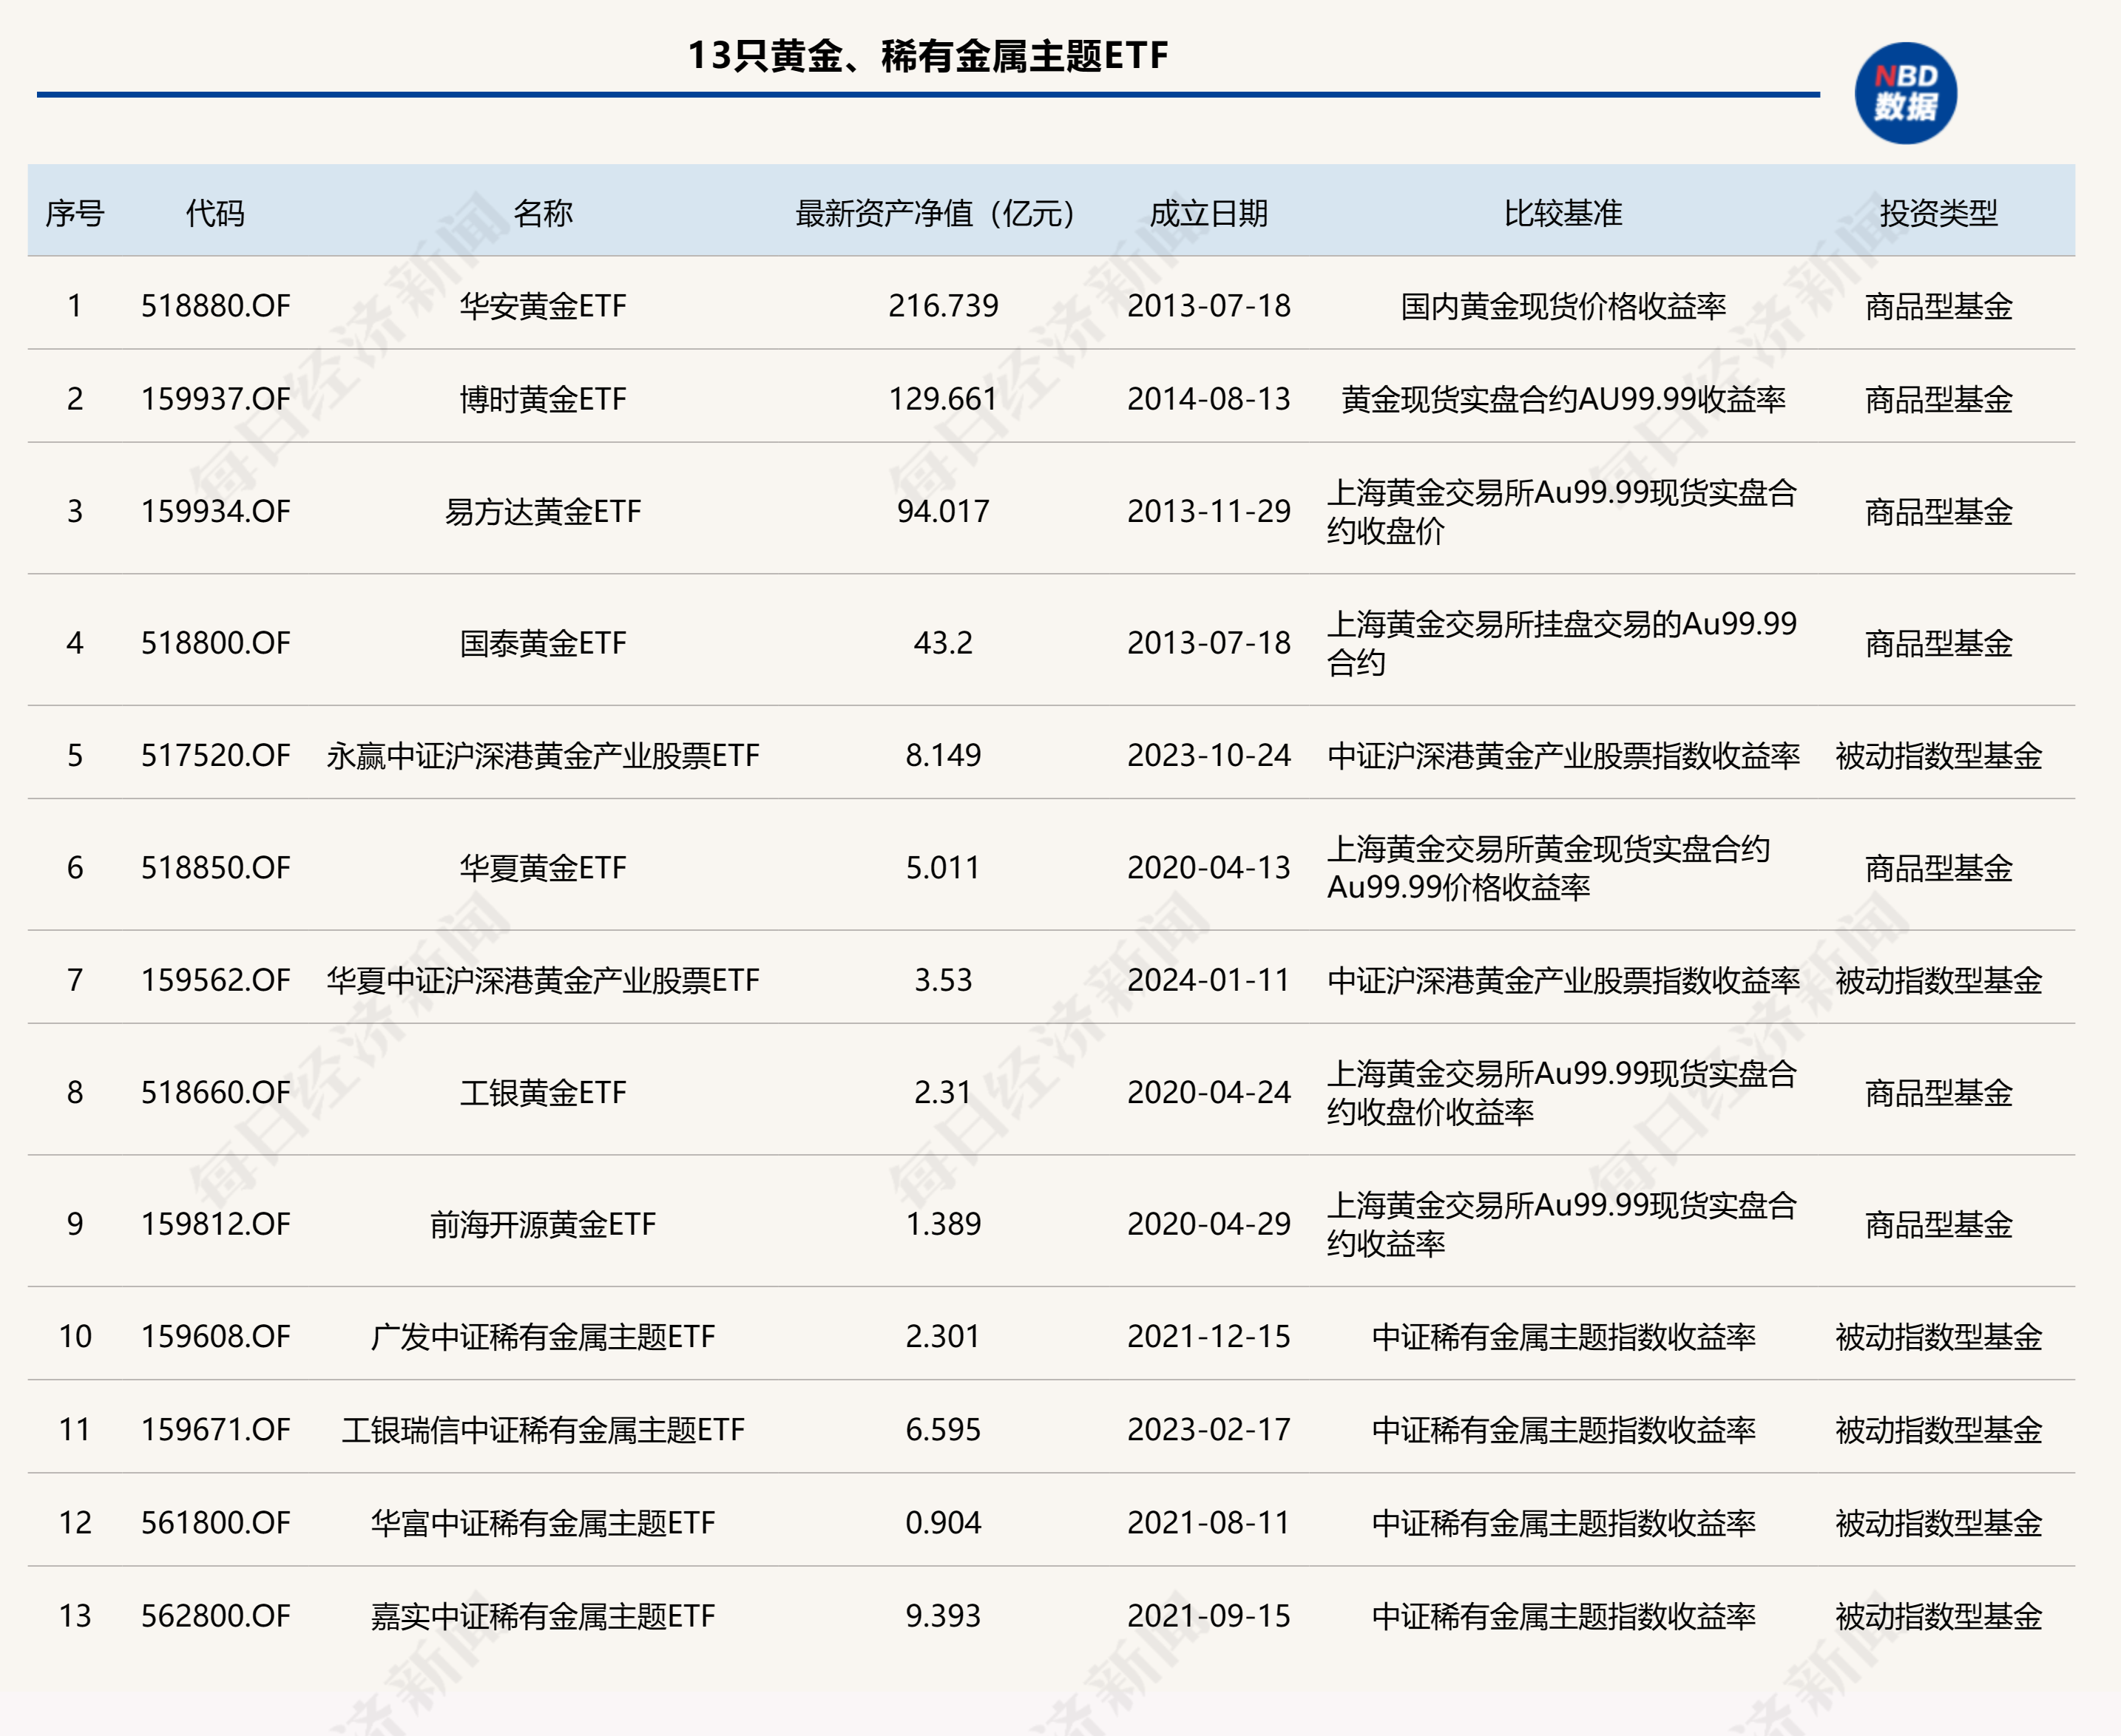The width and height of the screenshot is (2121, 1736).
Task: Click the 投资类型 column header
Action: pos(1939,213)
